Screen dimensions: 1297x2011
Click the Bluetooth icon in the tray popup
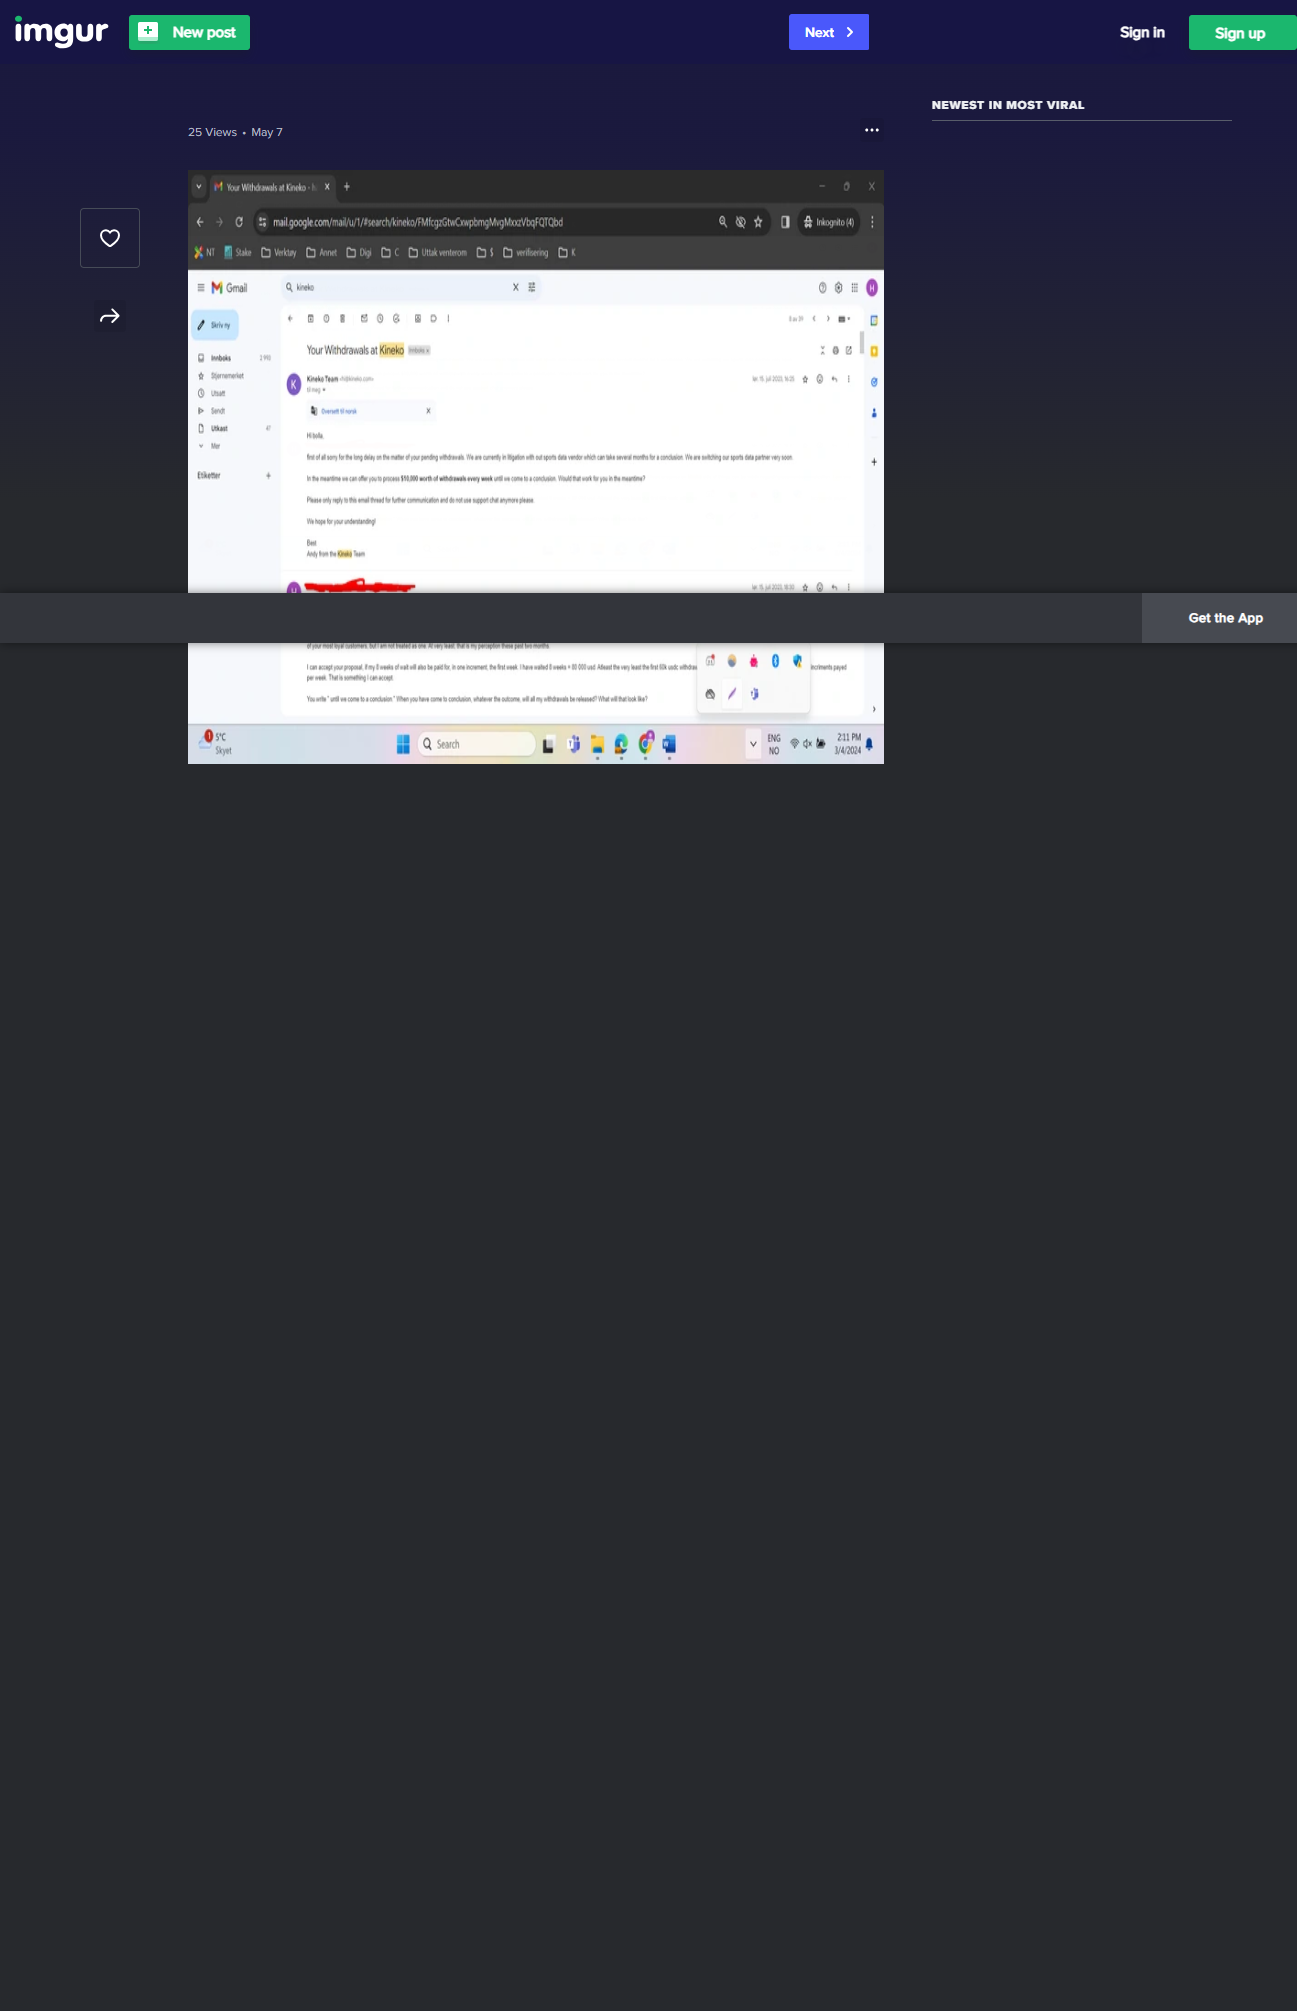click(x=775, y=661)
